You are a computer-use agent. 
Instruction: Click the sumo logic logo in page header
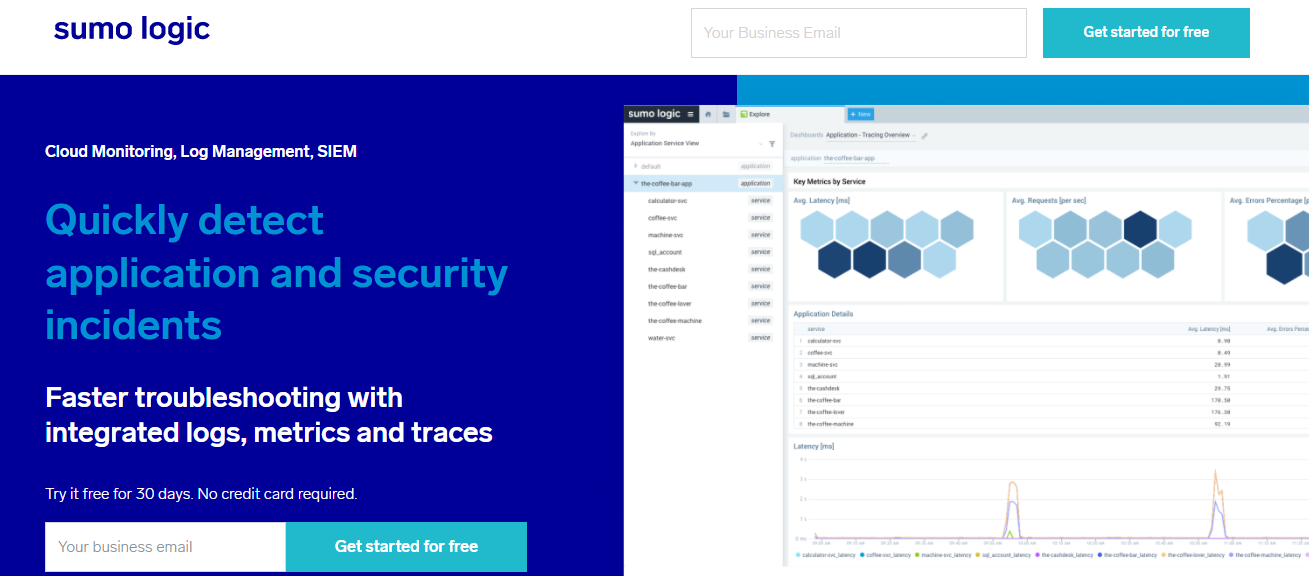tap(132, 29)
